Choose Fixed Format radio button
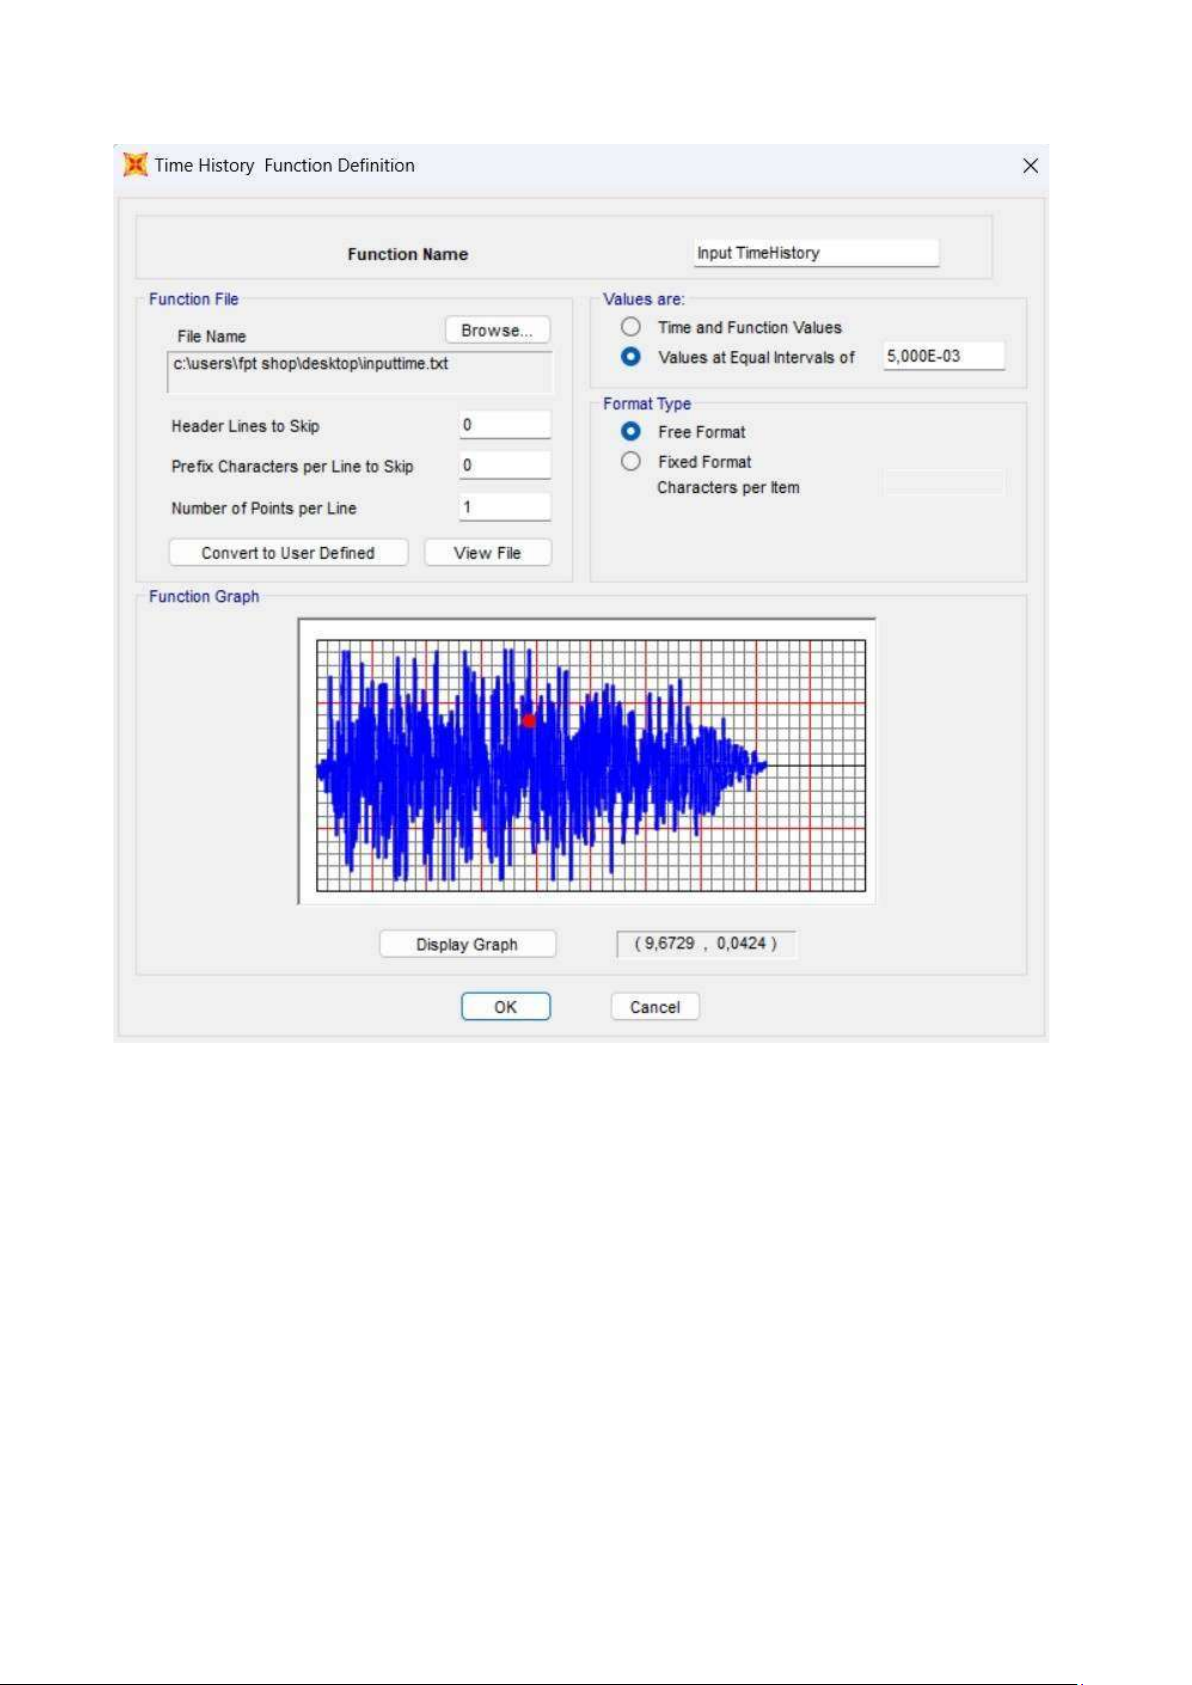 pos(631,462)
